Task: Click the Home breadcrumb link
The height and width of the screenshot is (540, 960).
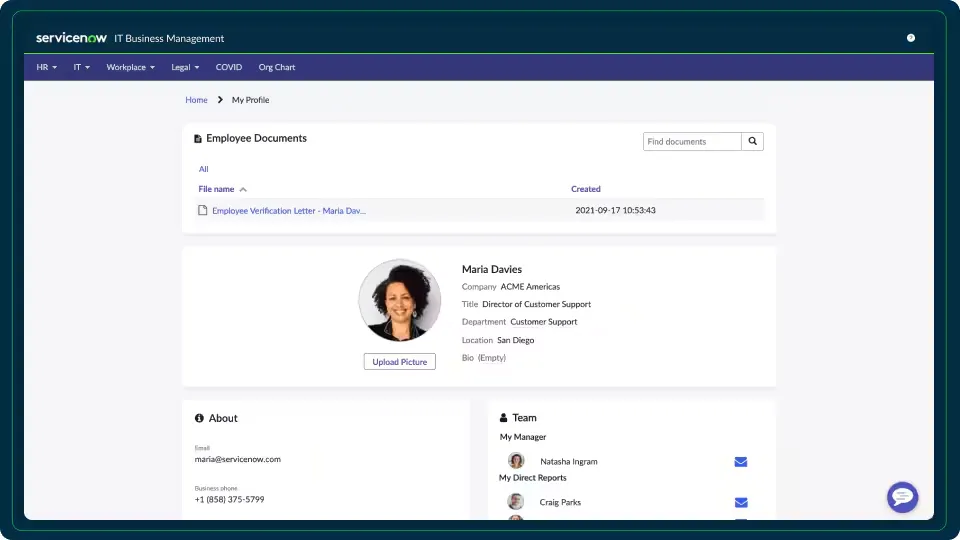Action: (196, 100)
